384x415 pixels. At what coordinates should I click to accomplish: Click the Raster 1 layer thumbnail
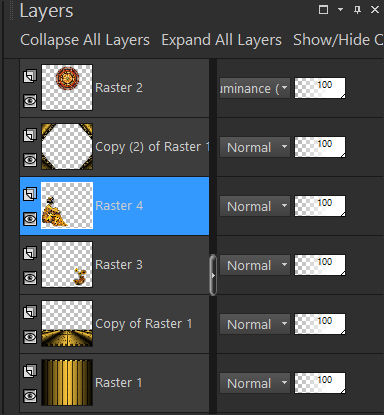tap(67, 382)
